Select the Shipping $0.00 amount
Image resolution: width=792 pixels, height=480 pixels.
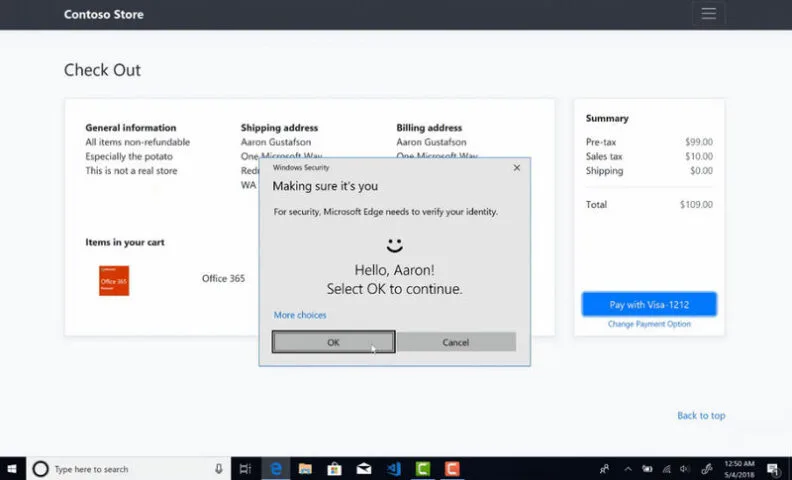[702, 171]
